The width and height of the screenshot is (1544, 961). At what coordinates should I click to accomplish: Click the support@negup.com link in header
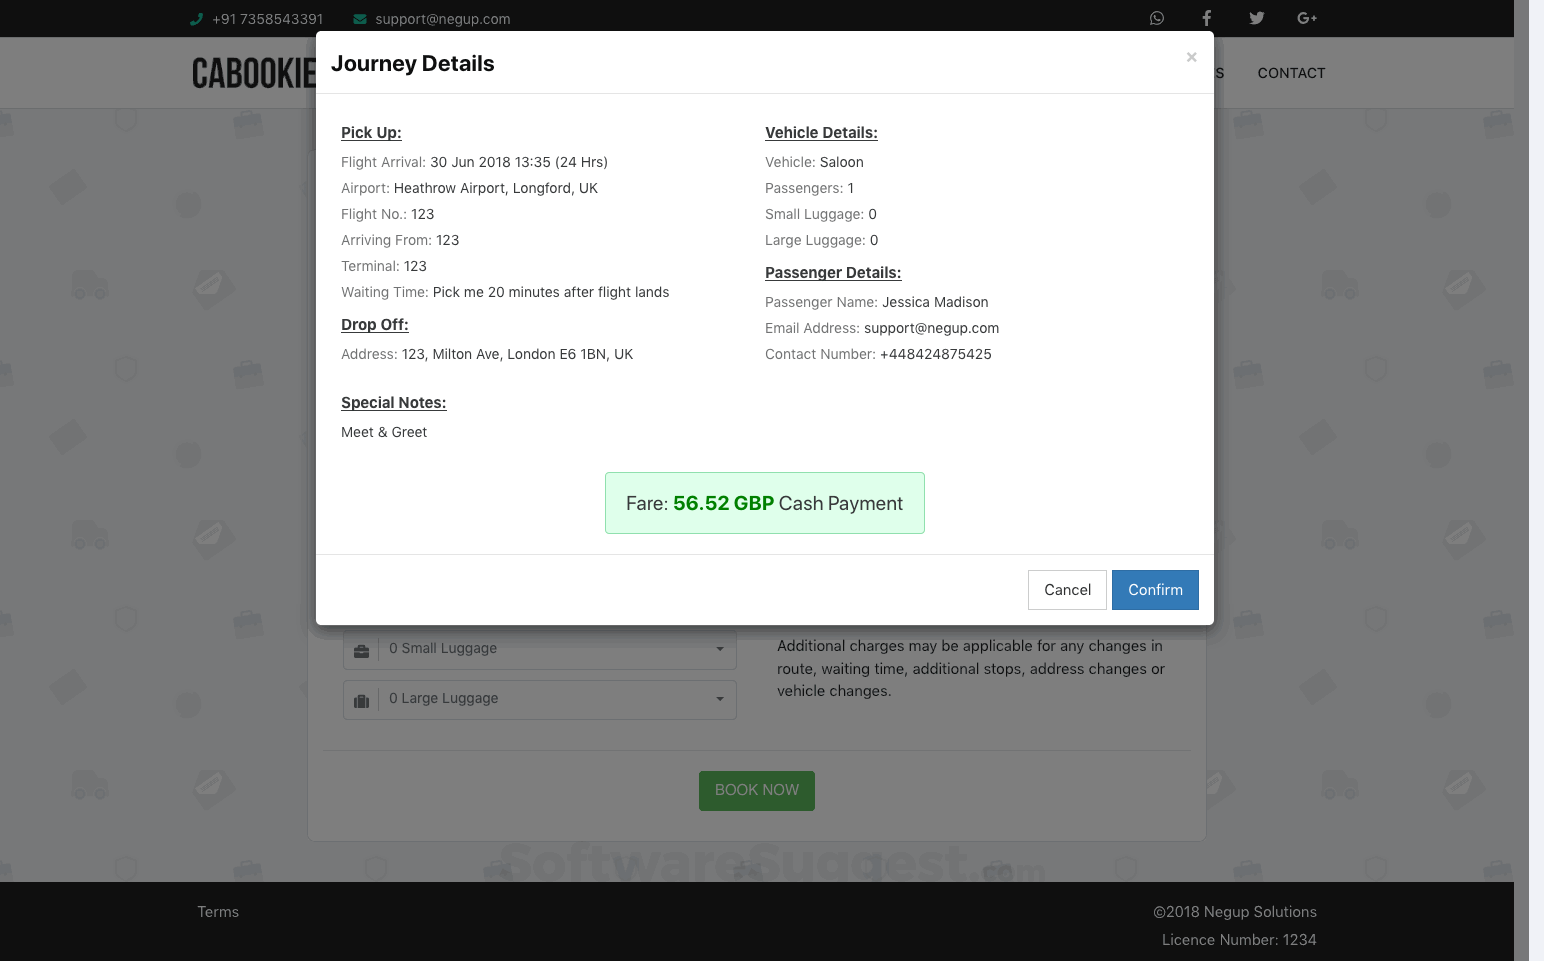tap(443, 19)
